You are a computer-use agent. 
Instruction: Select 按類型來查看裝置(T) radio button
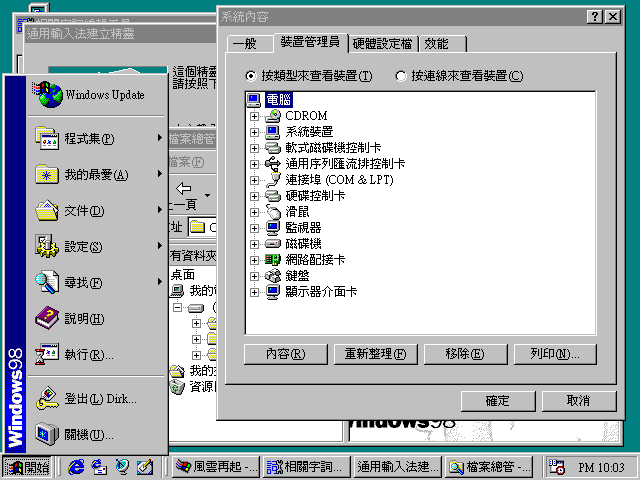pyautogui.click(x=251, y=76)
